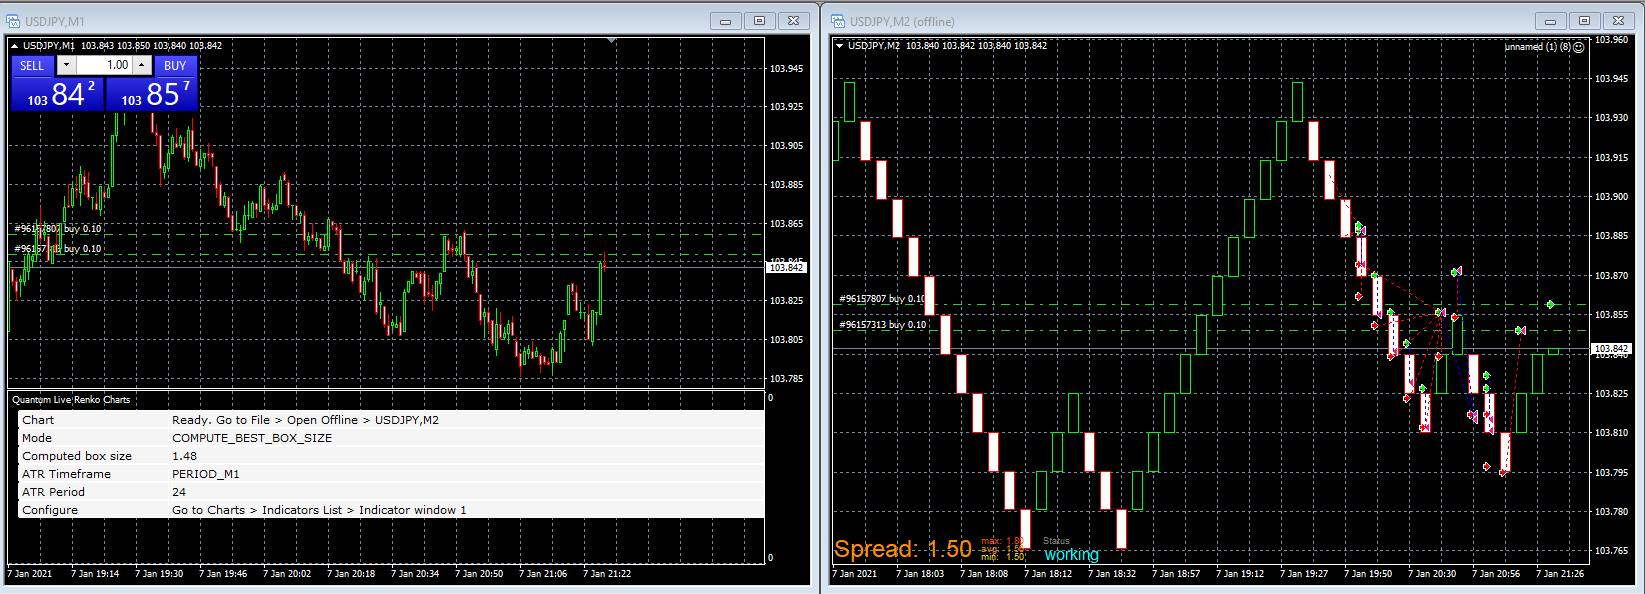Click the SELL button in one-click trading panel
Screen dimensions: 1645x594
click(32, 65)
